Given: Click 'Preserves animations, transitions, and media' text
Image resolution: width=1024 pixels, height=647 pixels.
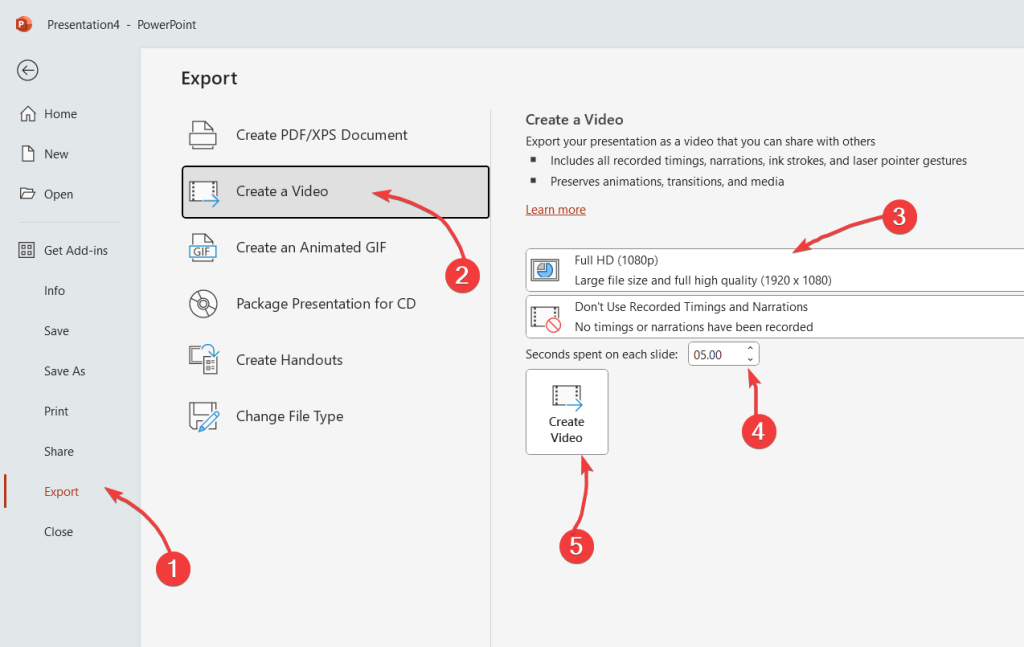Looking at the screenshot, I should [x=667, y=181].
